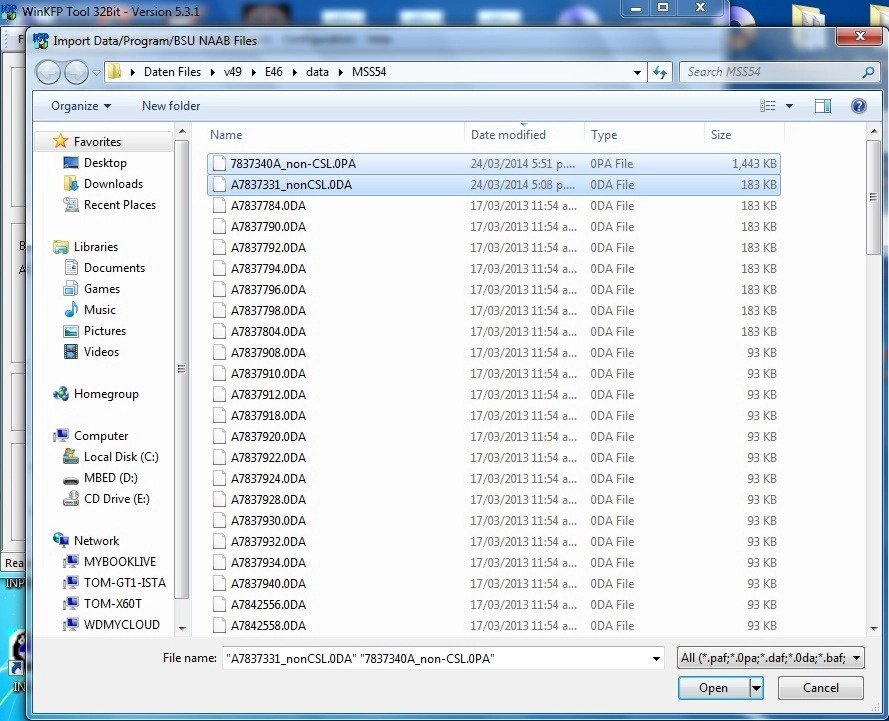Image resolution: width=889 pixels, height=721 pixels.
Task: Click the search magnifier icon
Action: tap(868, 72)
